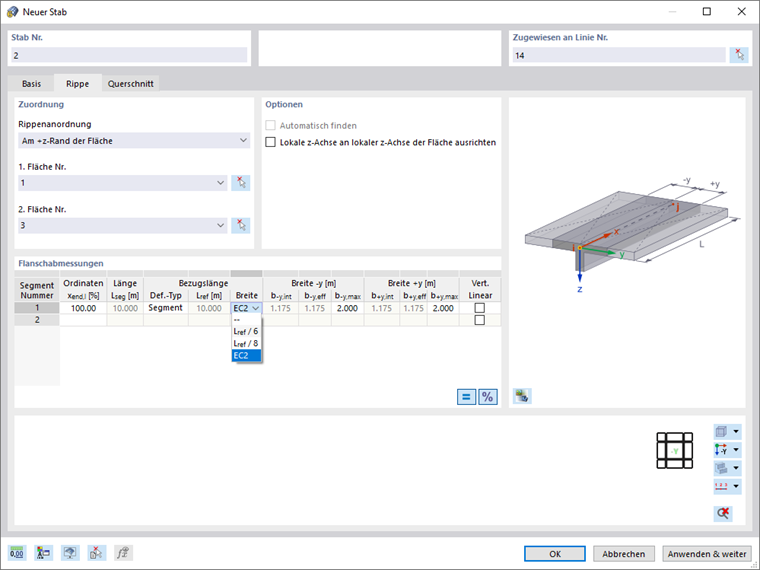Screen dimensions: 760x570
Task: Click the Länge 10.000 cell in row 1
Action: (125, 308)
